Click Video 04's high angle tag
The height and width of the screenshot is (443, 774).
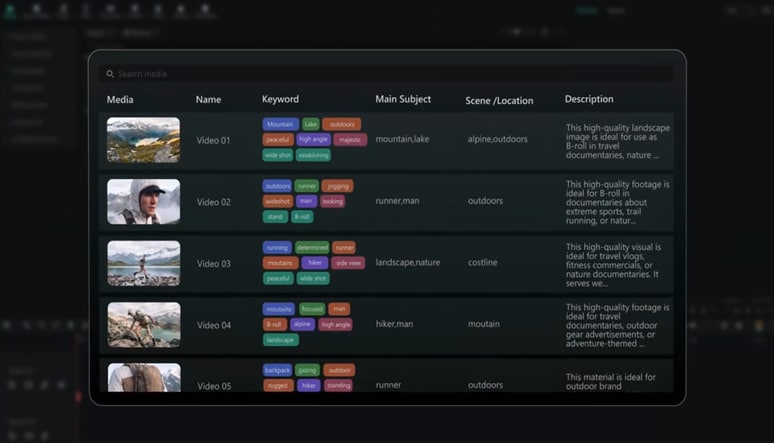[x=335, y=324]
